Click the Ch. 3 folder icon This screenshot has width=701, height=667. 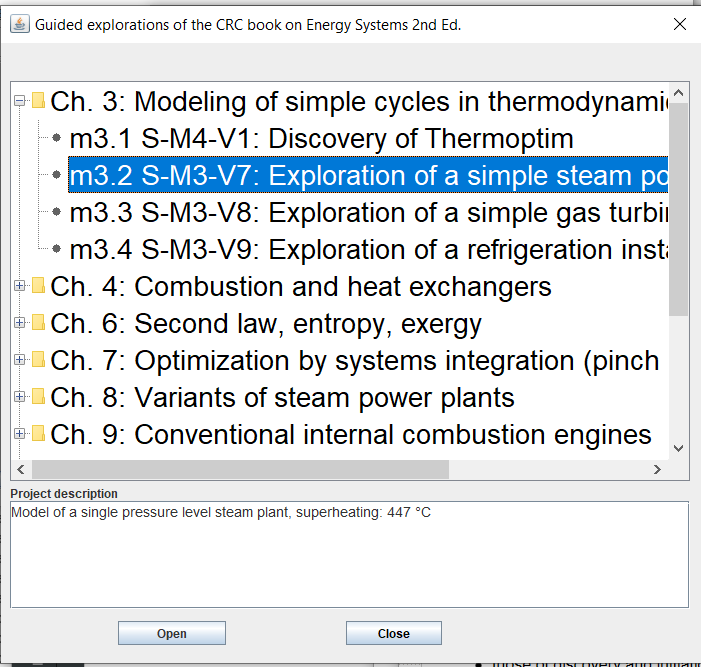click(x=38, y=101)
